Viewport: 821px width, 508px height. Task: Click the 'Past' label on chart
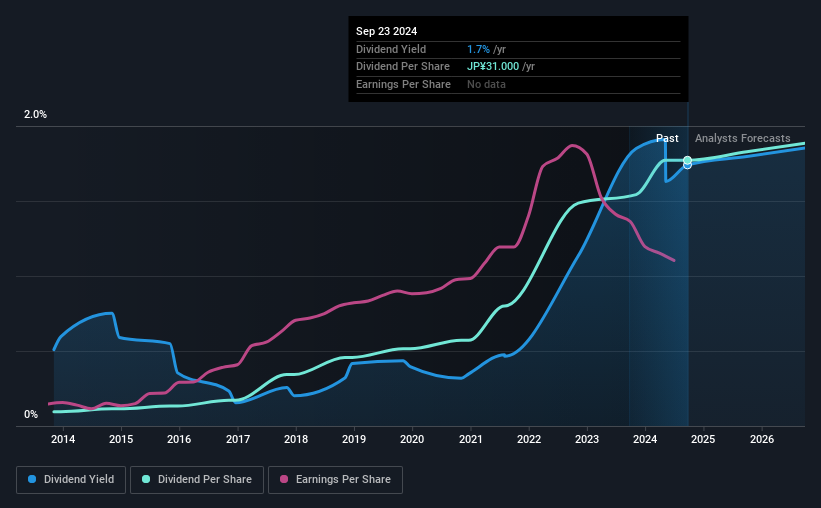tap(667, 138)
